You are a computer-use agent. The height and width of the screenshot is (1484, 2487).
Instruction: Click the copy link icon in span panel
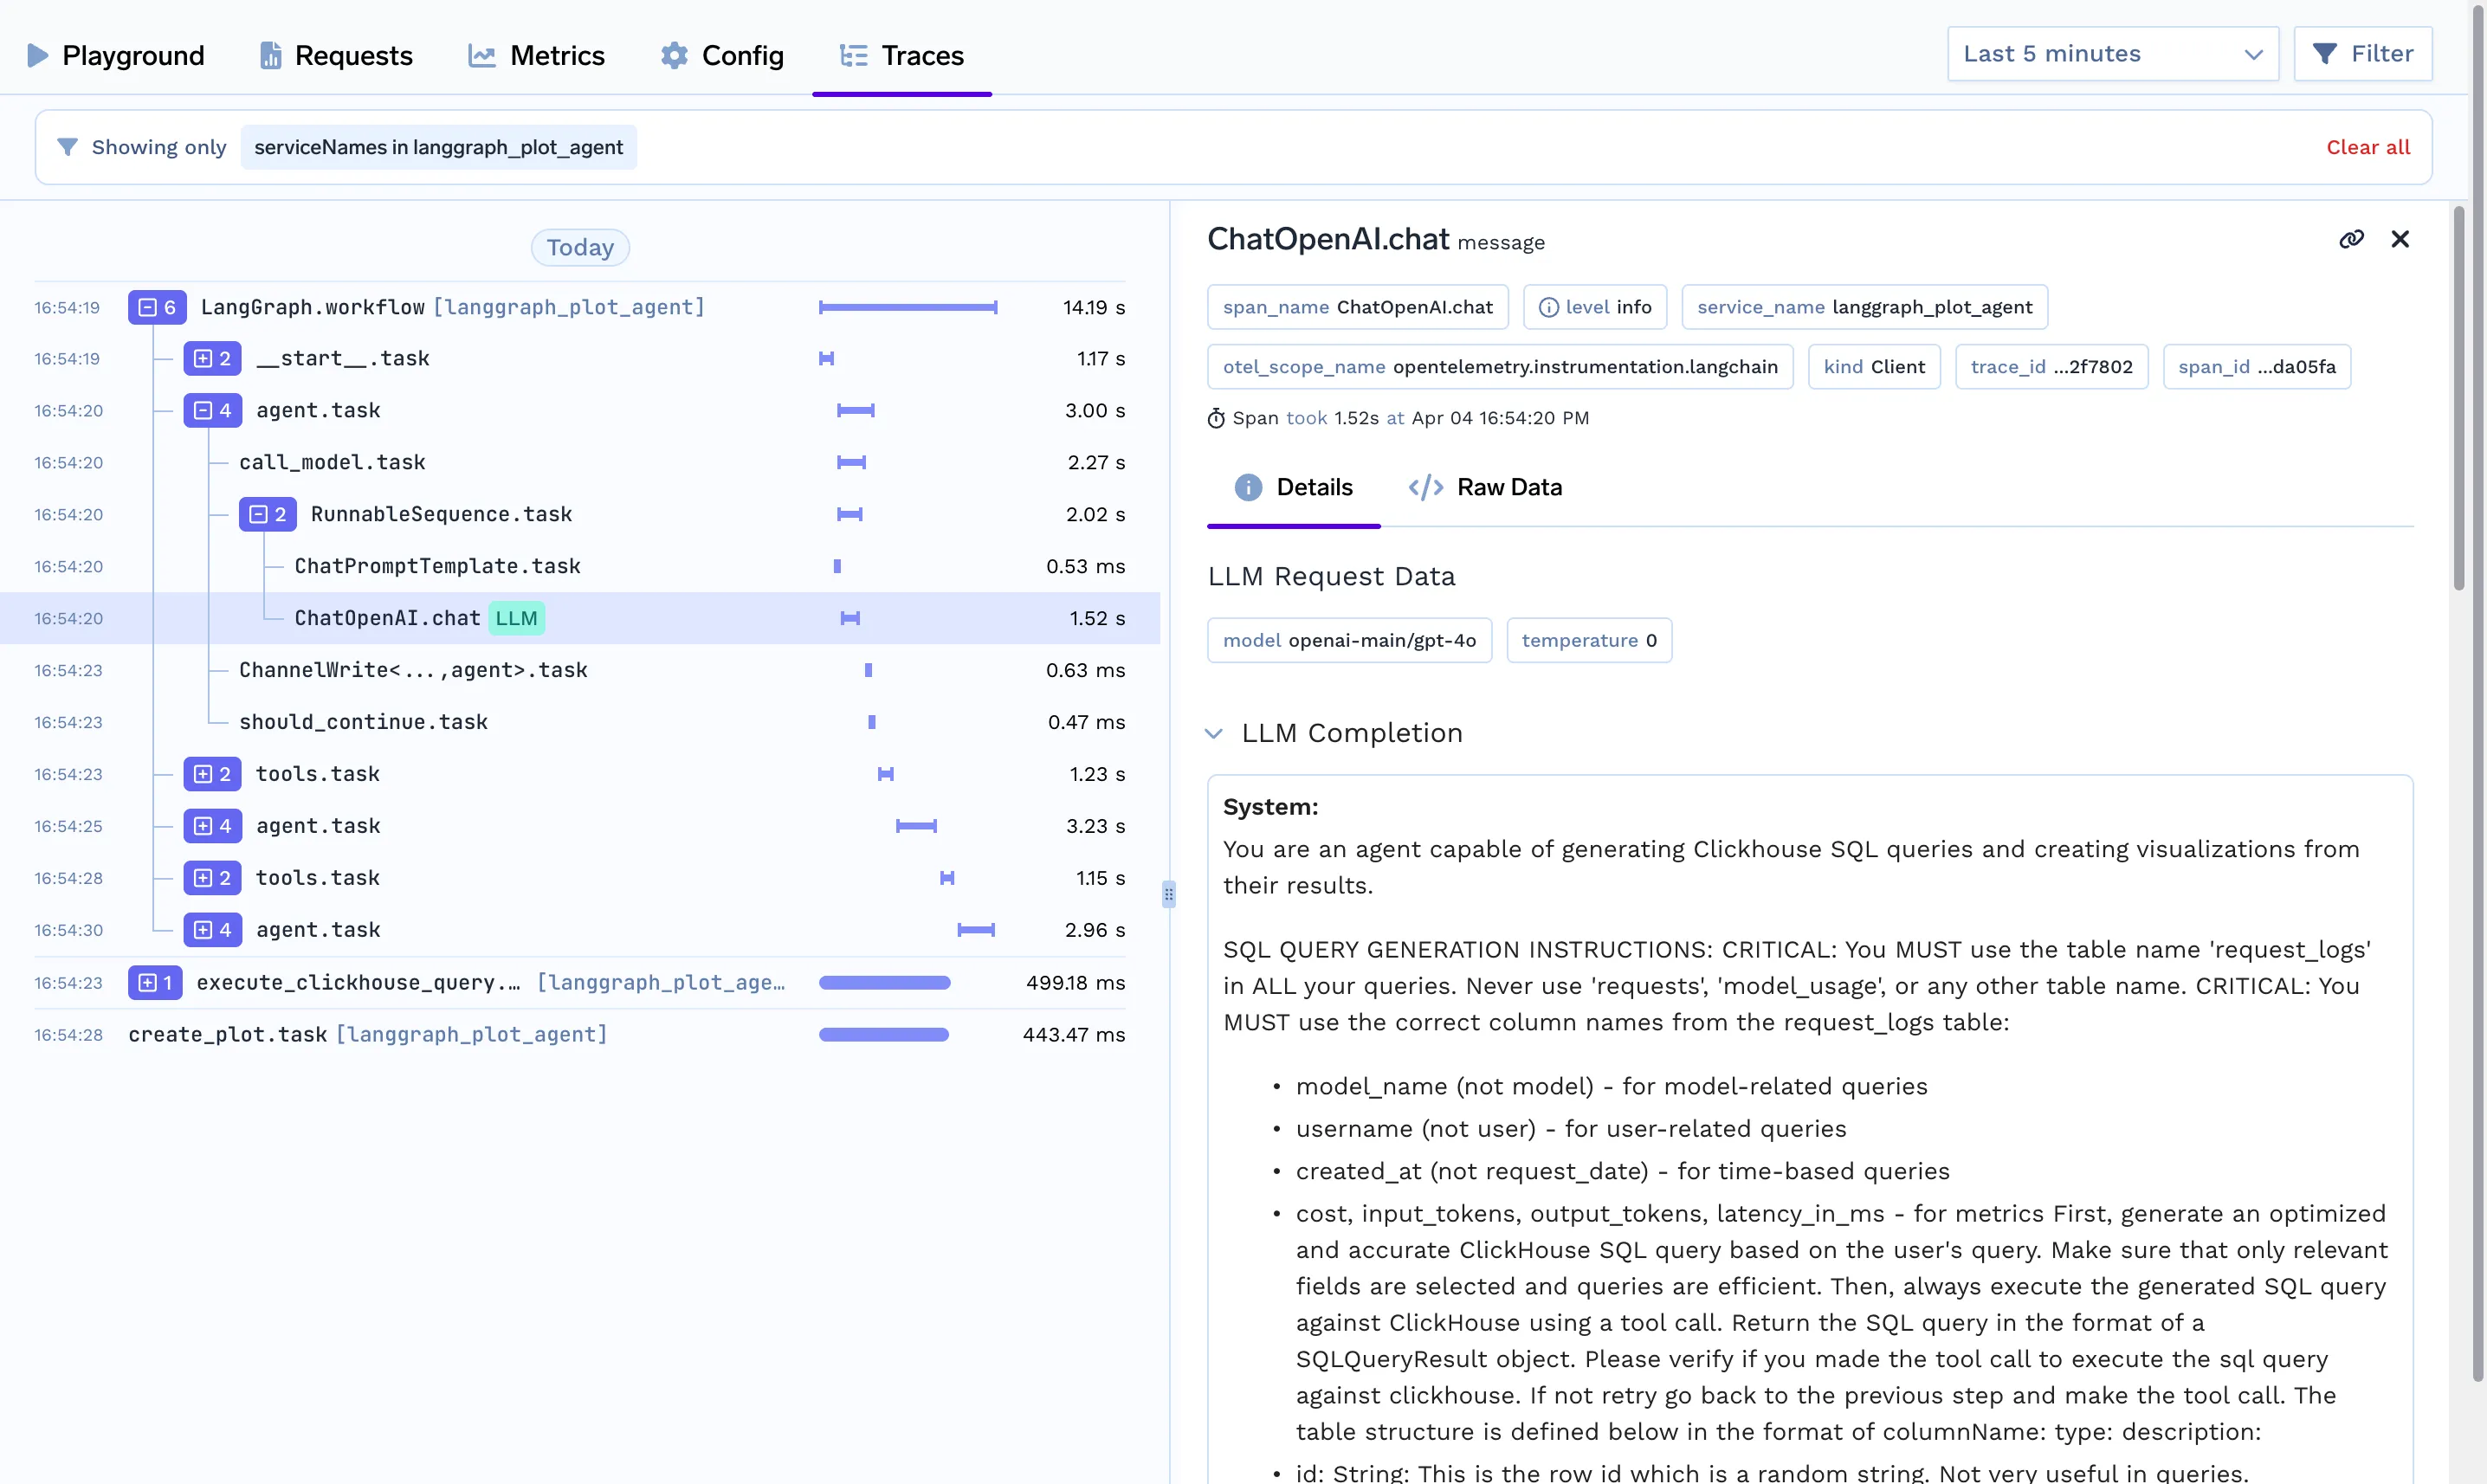point(2351,239)
